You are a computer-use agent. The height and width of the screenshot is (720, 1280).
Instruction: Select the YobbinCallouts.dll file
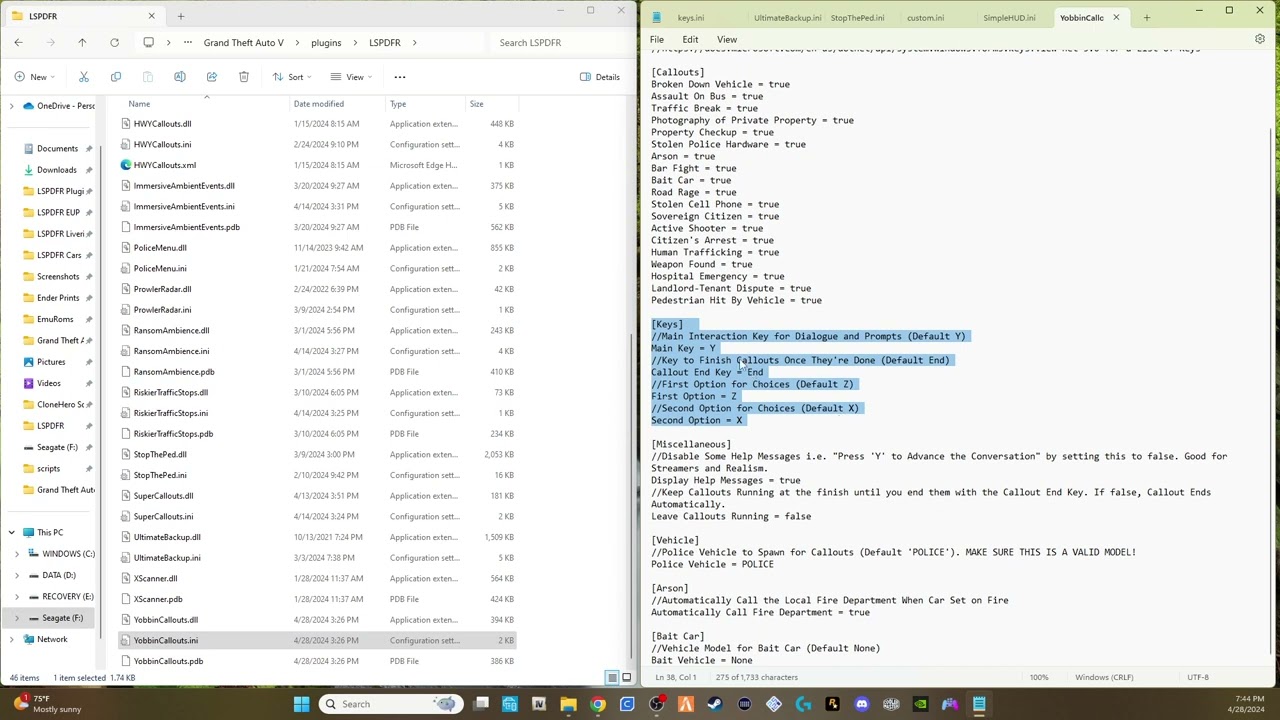click(x=316, y=620)
